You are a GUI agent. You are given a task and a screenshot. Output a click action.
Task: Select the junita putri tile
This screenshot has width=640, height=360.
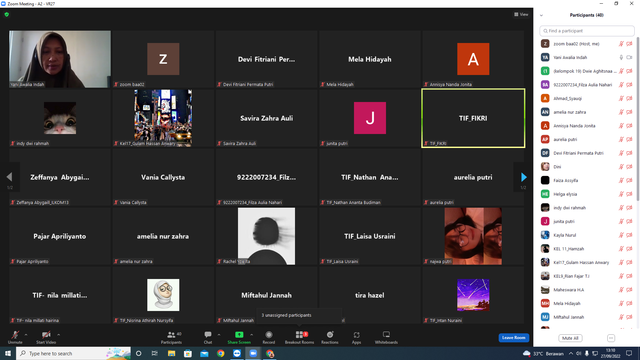pyautogui.click(x=370, y=118)
